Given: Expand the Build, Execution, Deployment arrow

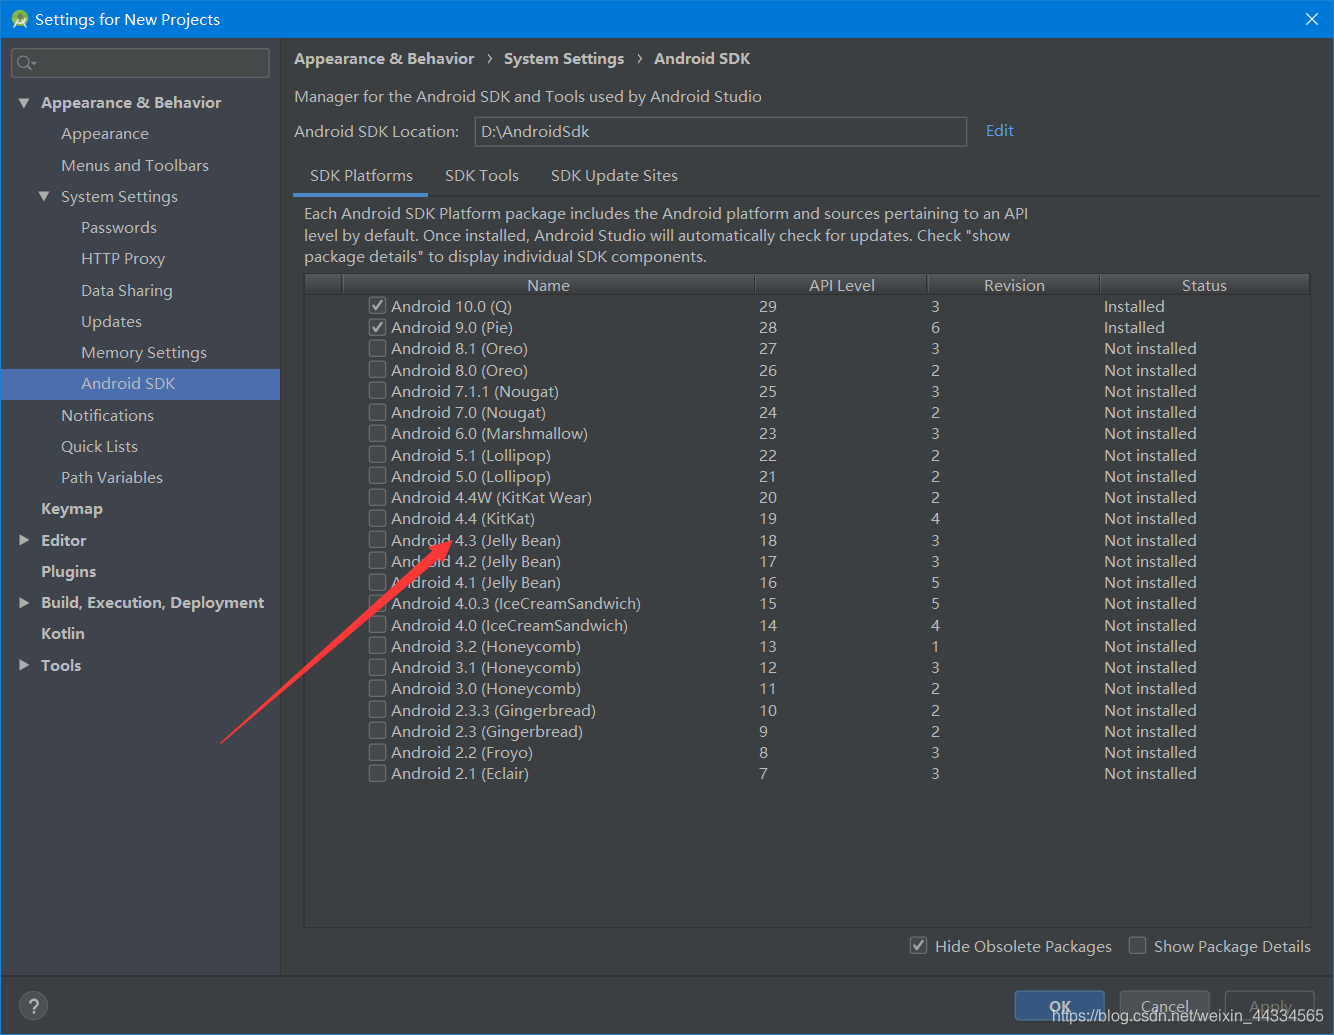Looking at the screenshot, I should click(x=24, y=603).
